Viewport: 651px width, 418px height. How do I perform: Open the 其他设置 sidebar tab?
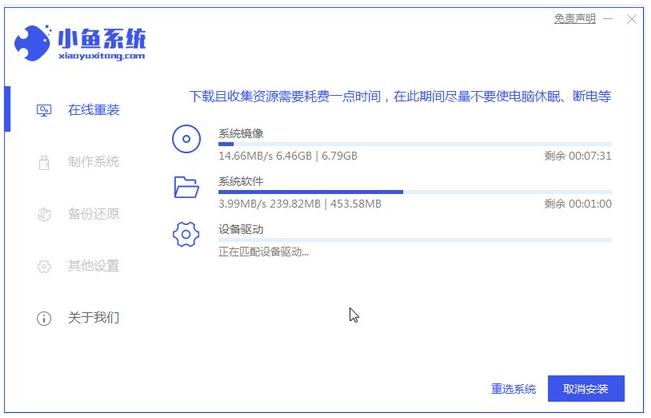pyautogui.click(x=93, y=266)
